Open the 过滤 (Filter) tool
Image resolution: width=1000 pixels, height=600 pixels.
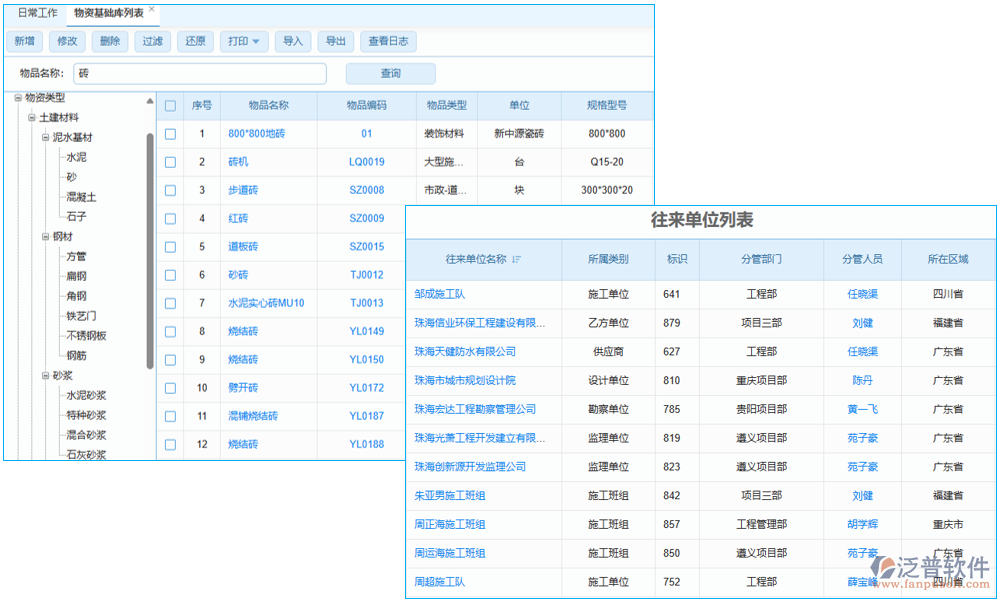coord(152,41)
